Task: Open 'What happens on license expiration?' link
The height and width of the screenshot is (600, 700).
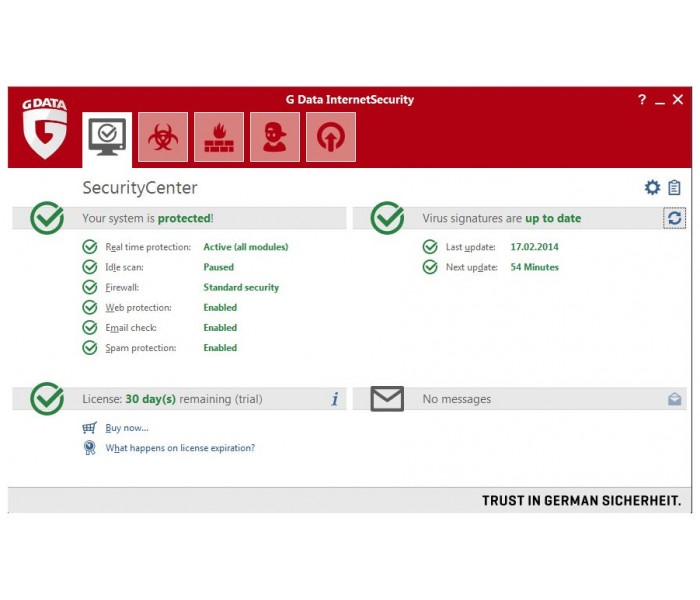Action: (x=180, y=448)
